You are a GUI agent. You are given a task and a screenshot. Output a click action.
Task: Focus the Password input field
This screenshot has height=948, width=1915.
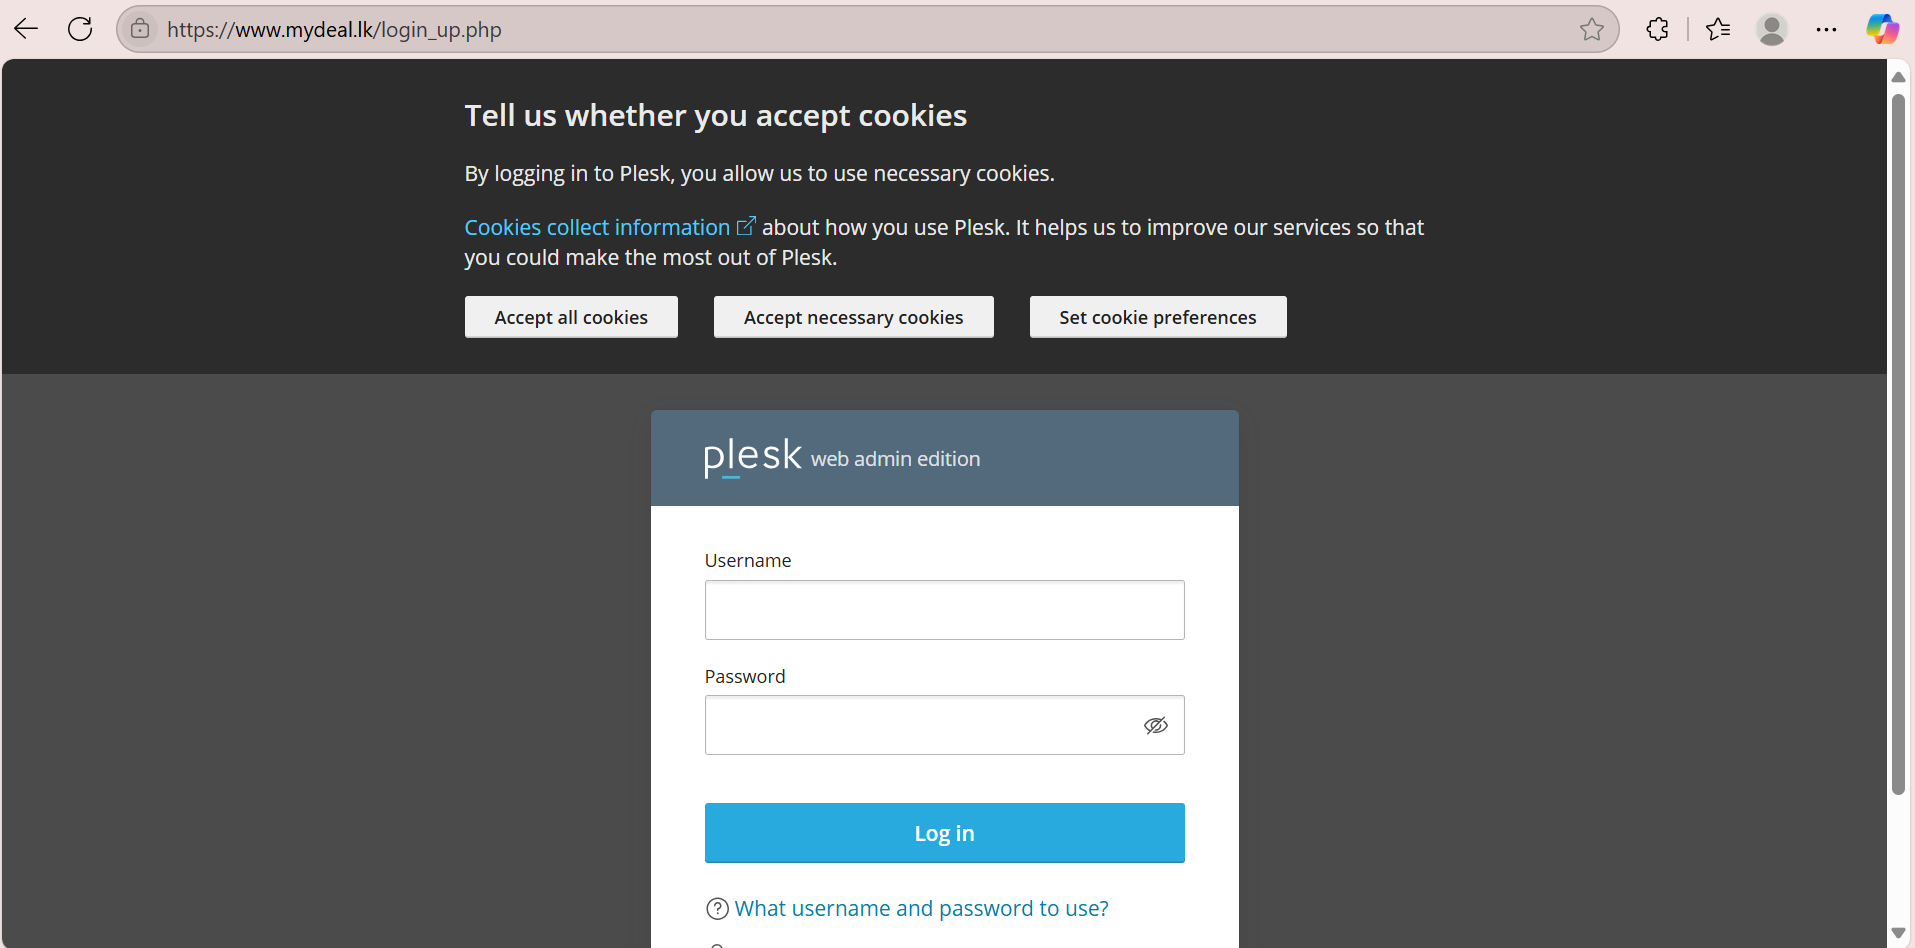click(x=920, y=725)
